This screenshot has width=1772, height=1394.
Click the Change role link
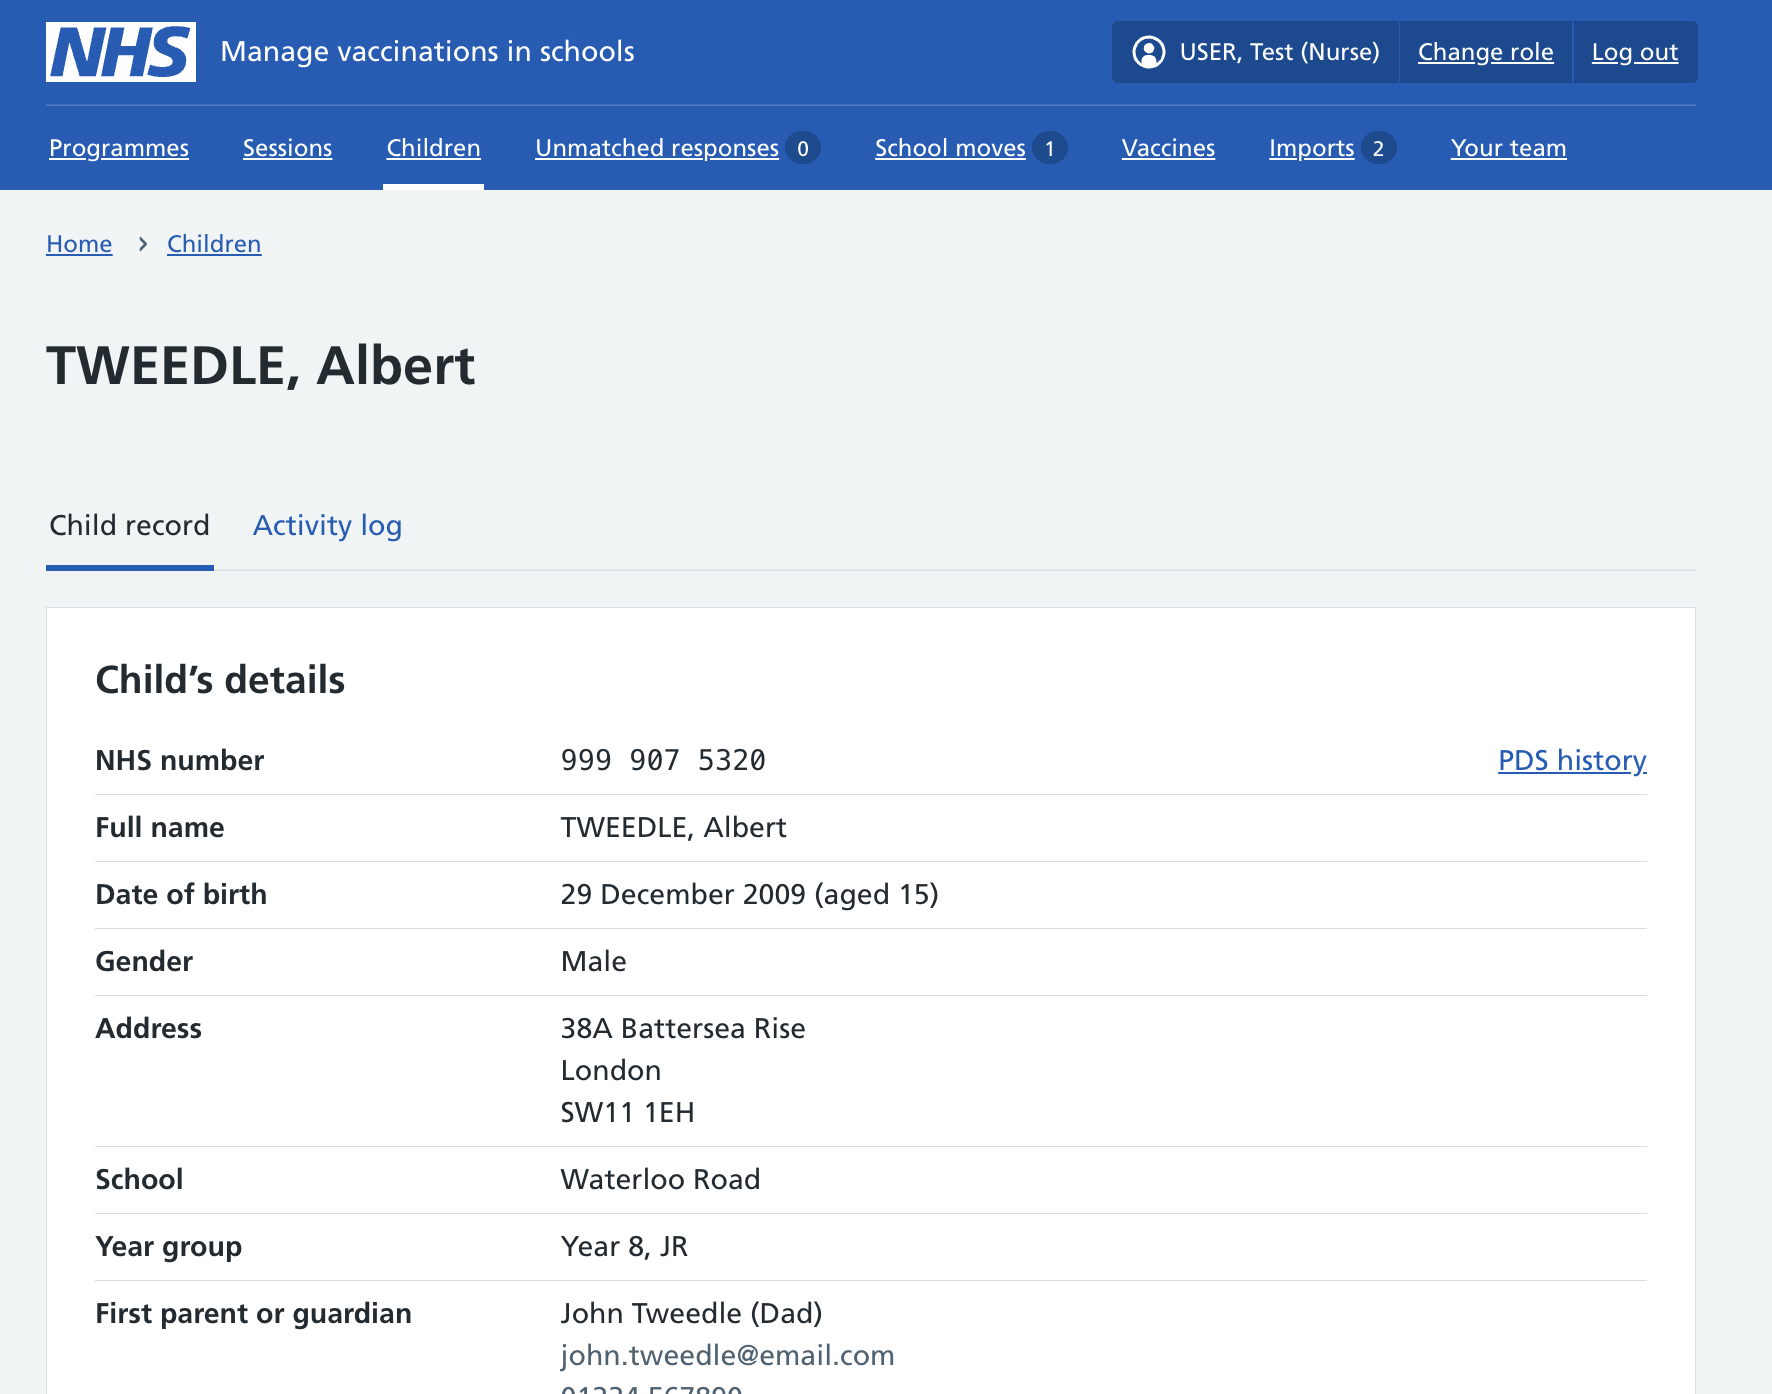[1485, 52]
